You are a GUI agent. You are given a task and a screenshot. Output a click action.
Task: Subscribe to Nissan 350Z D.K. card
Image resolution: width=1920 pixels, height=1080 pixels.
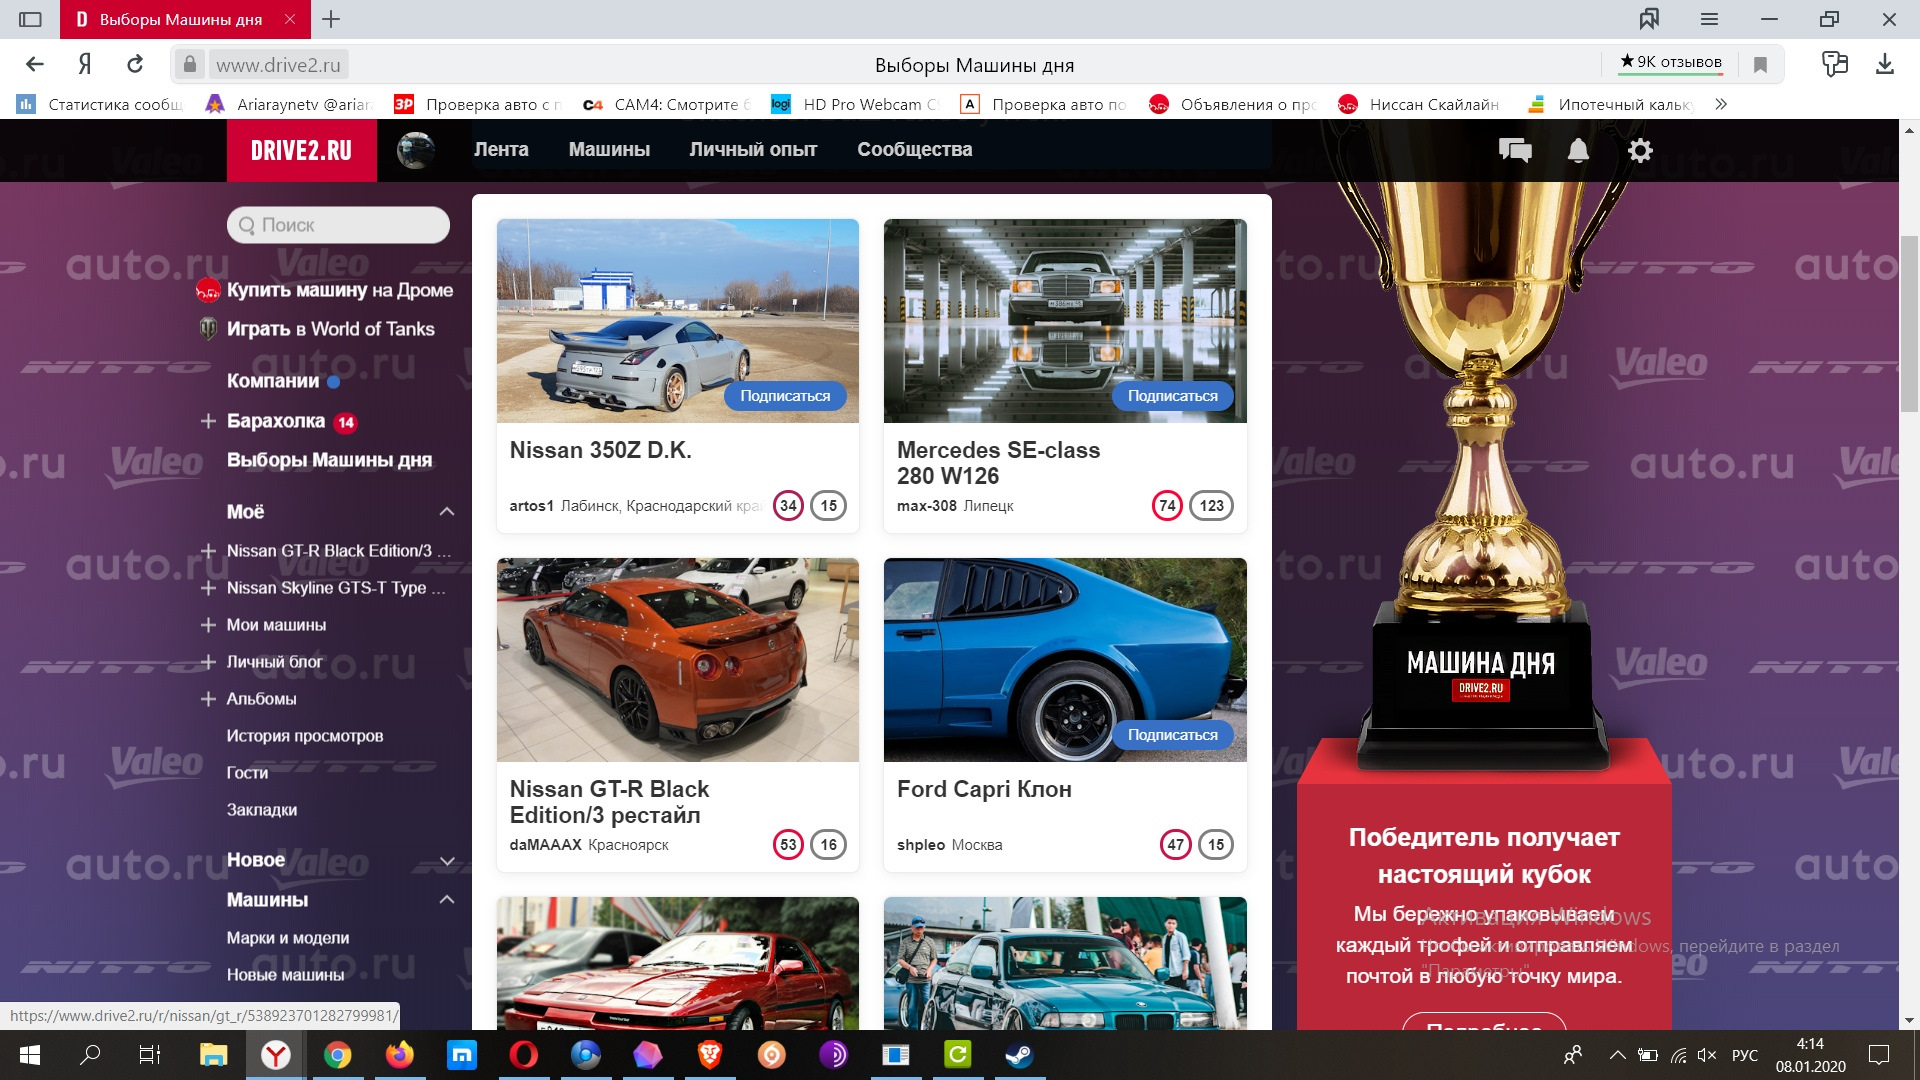click(785, 396)
